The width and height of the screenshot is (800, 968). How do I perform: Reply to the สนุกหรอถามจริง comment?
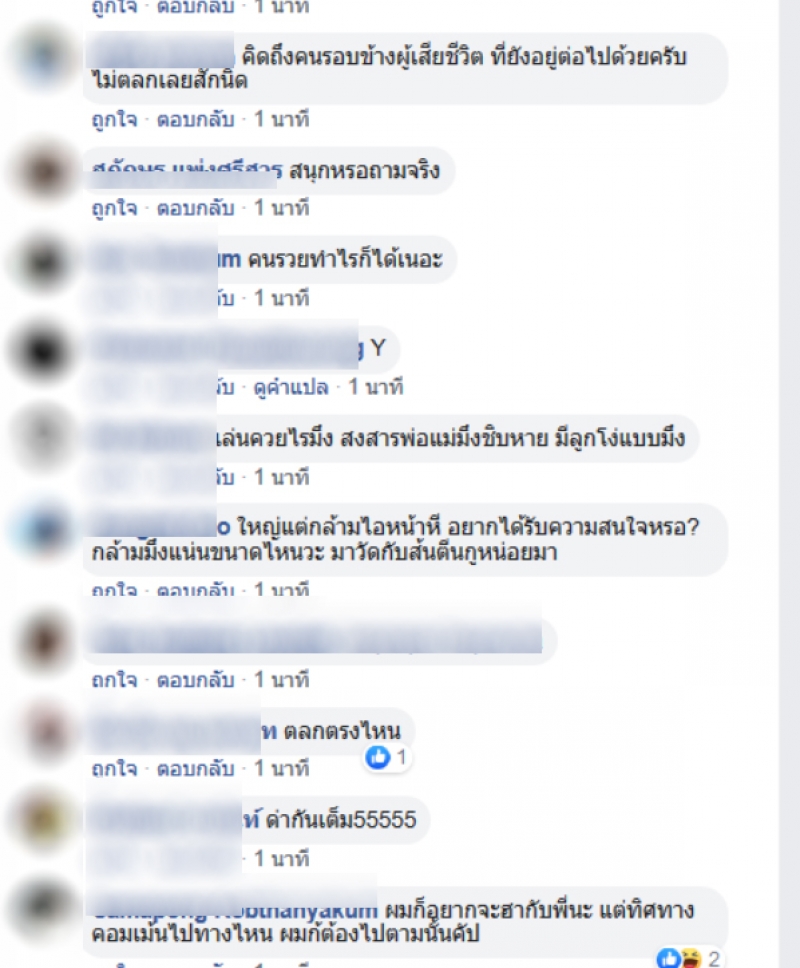(196, 208)
